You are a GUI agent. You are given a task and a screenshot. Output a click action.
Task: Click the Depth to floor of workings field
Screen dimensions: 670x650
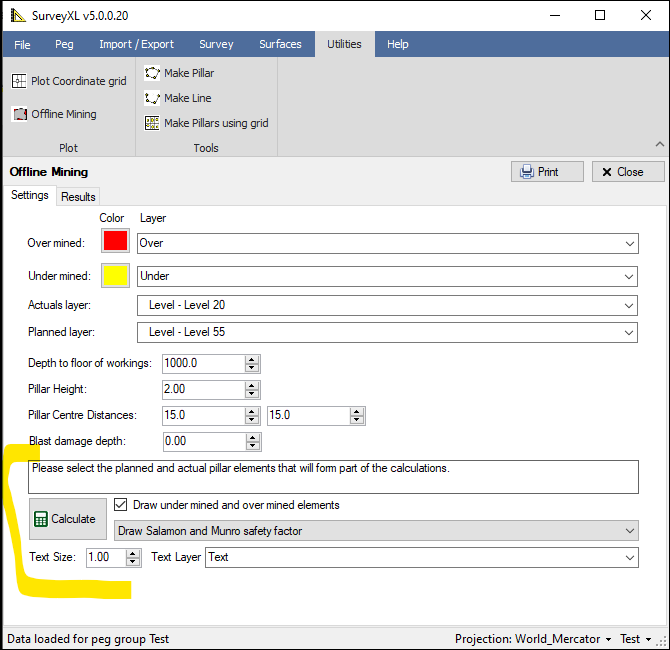click(202, 363)
